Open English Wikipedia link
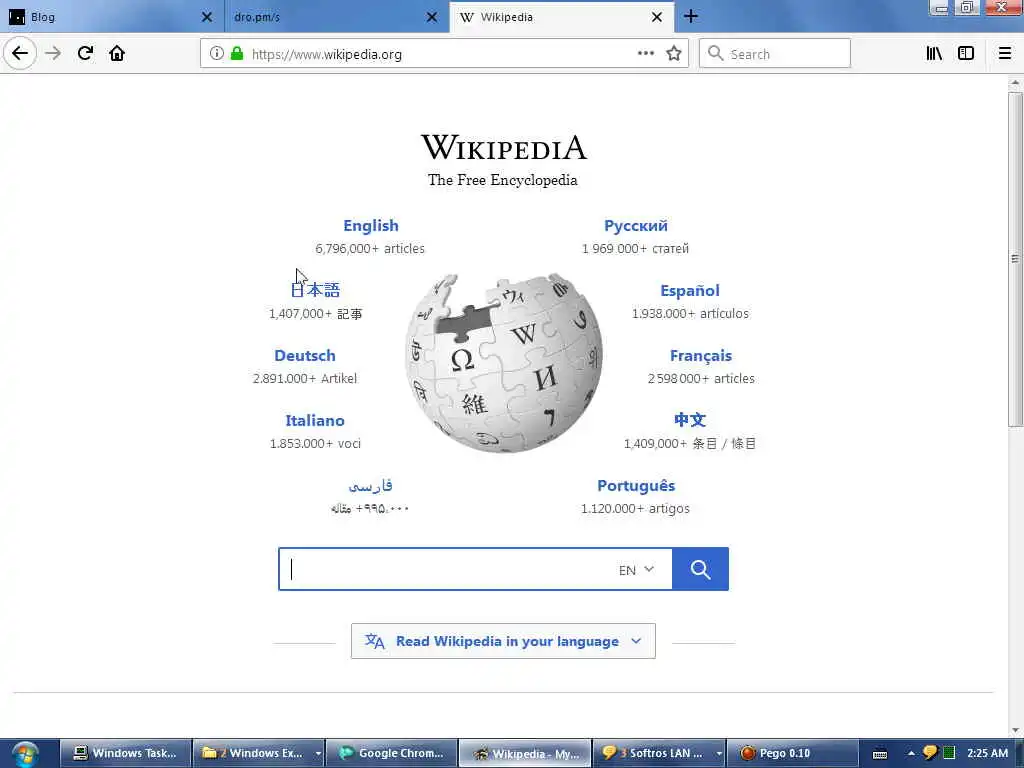The image size is (1024, 768). (371, 226)
